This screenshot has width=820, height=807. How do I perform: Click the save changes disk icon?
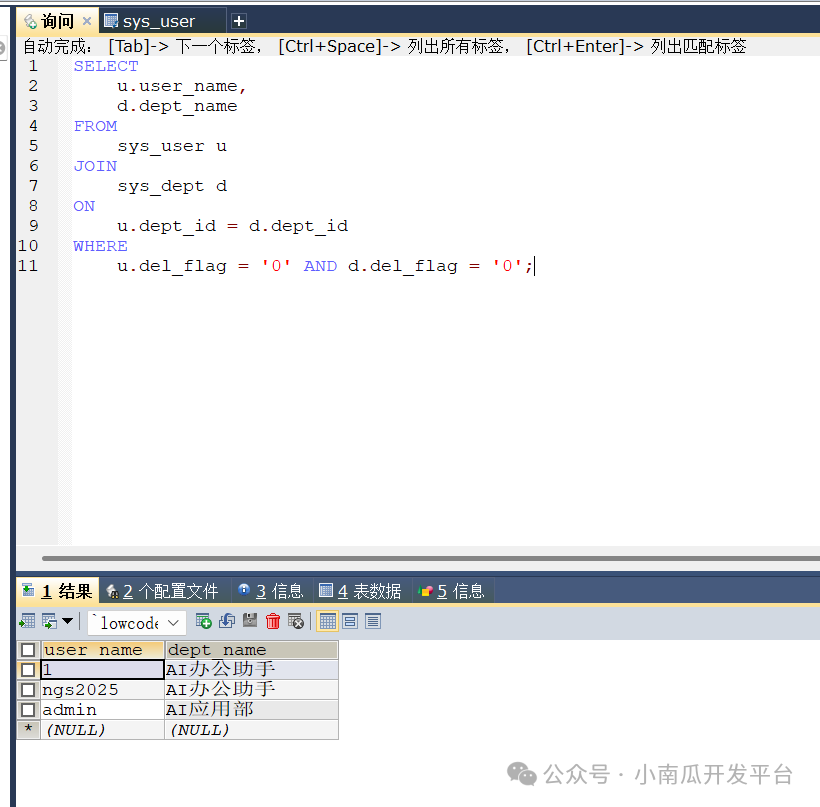[x=250, y=621]
